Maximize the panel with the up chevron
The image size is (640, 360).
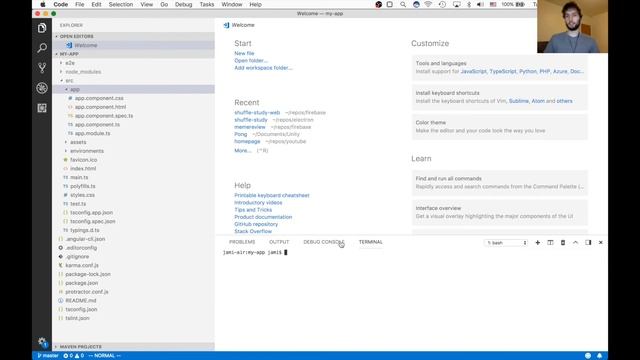pos(576,242)
